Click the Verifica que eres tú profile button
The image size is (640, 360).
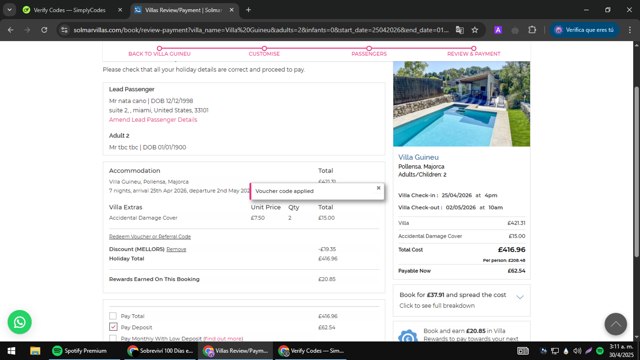(x=584, y=30)
